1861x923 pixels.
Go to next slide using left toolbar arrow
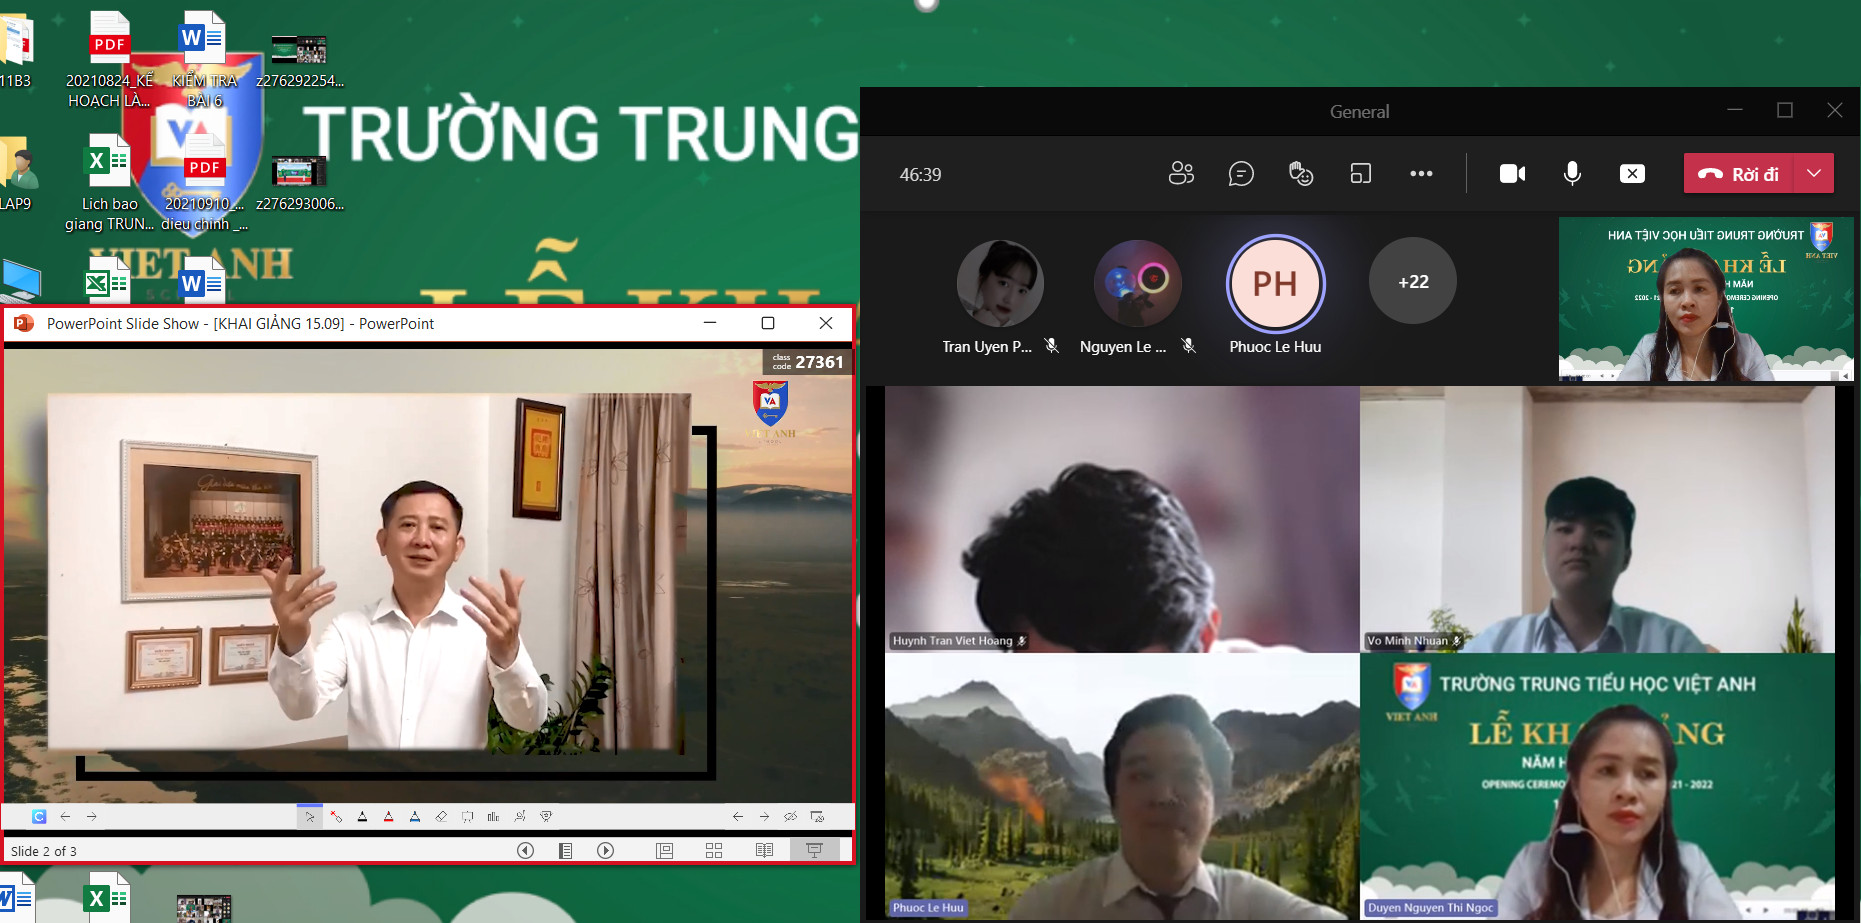(91, 816)
